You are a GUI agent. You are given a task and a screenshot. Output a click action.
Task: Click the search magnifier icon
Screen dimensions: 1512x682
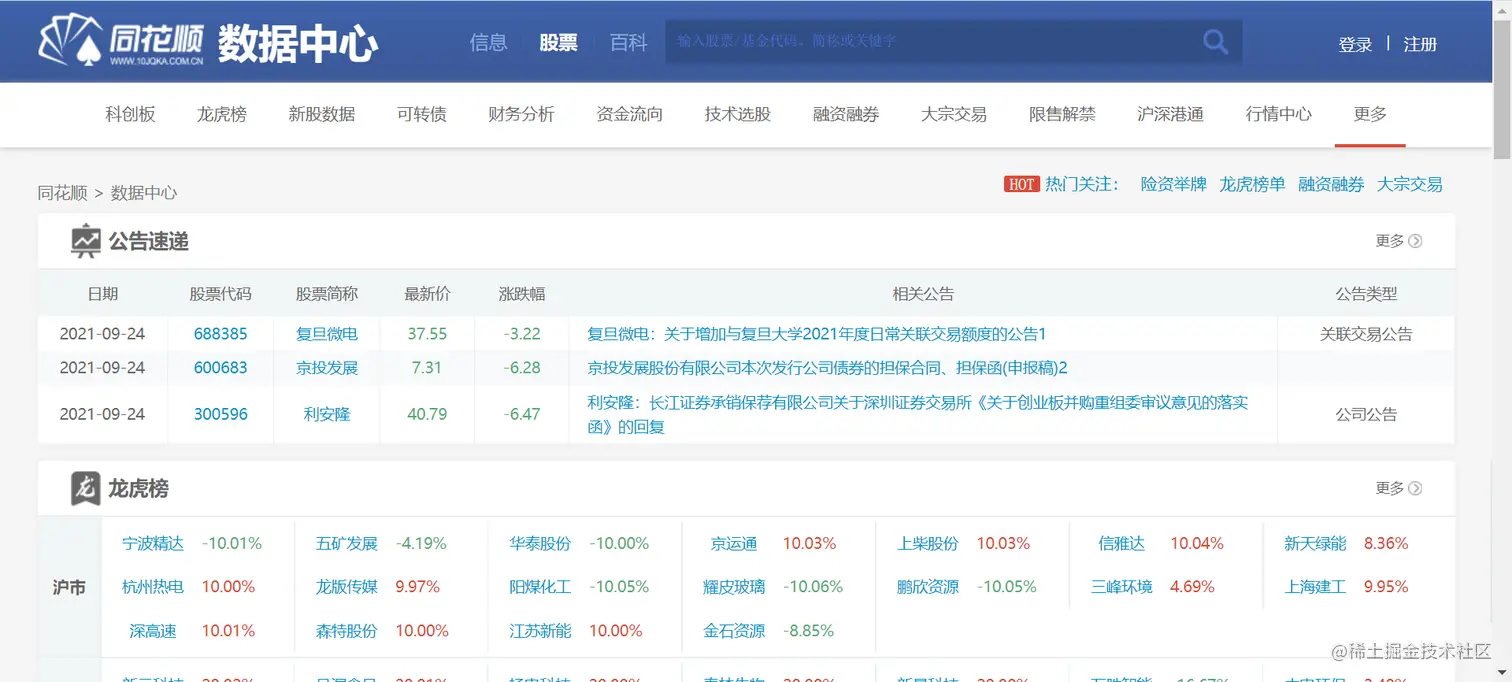tap(1215, 41)
